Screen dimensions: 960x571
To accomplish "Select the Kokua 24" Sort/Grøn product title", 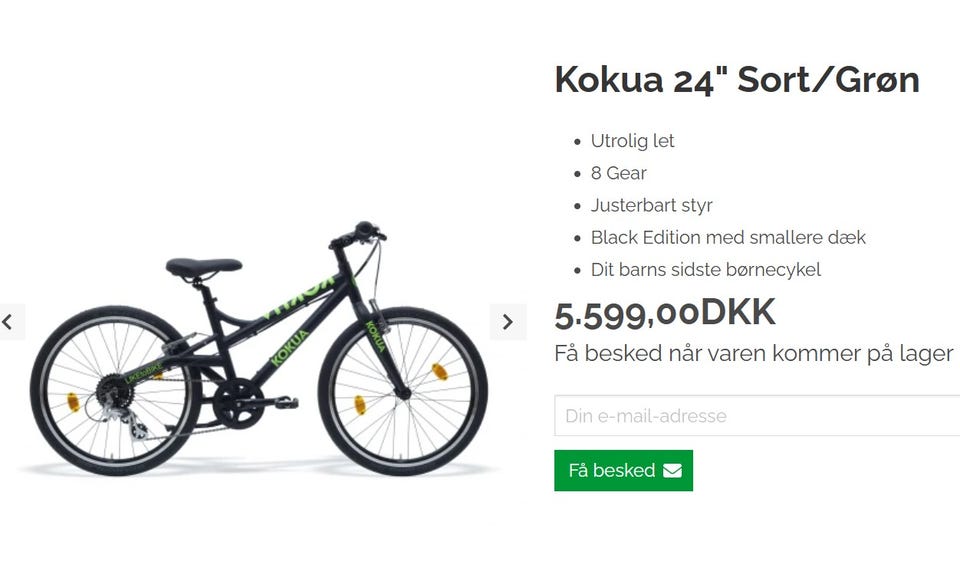I will 737,80.
